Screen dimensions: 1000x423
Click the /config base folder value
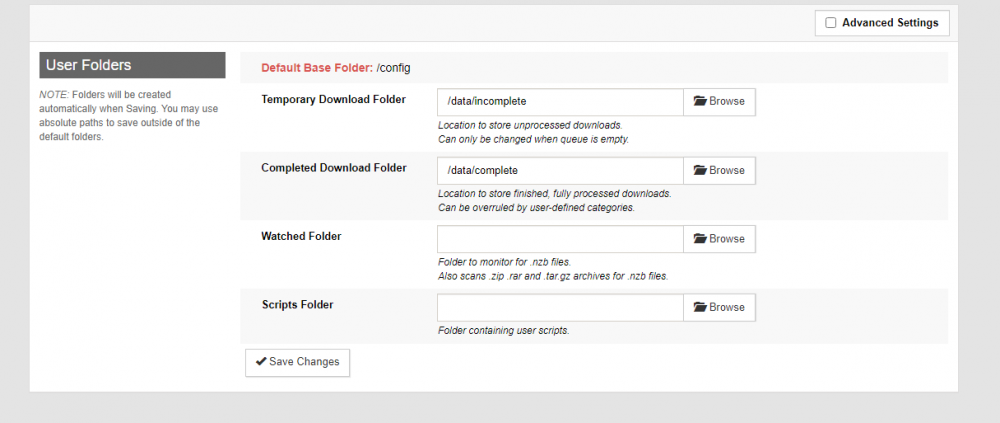point(393,68)
